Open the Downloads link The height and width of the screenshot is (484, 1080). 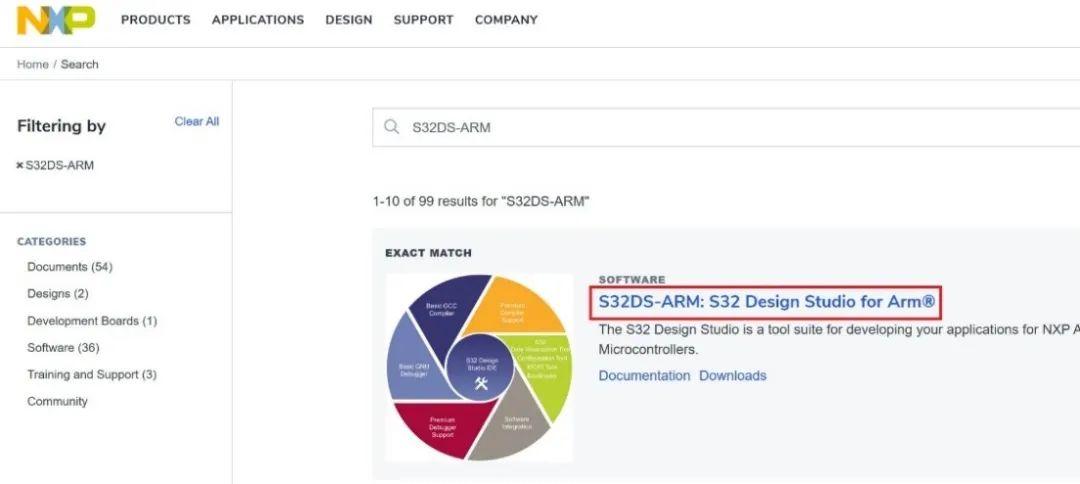click(732, 376)
